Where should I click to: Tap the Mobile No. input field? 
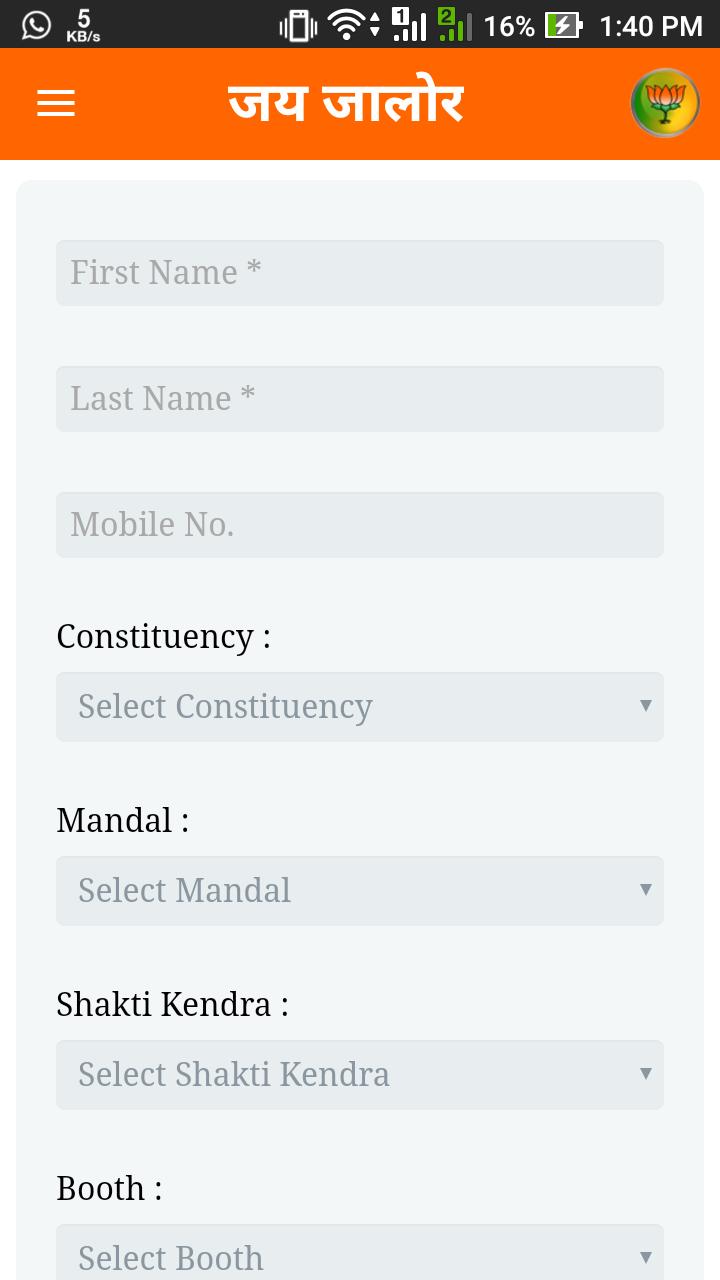tap(360, 525)
